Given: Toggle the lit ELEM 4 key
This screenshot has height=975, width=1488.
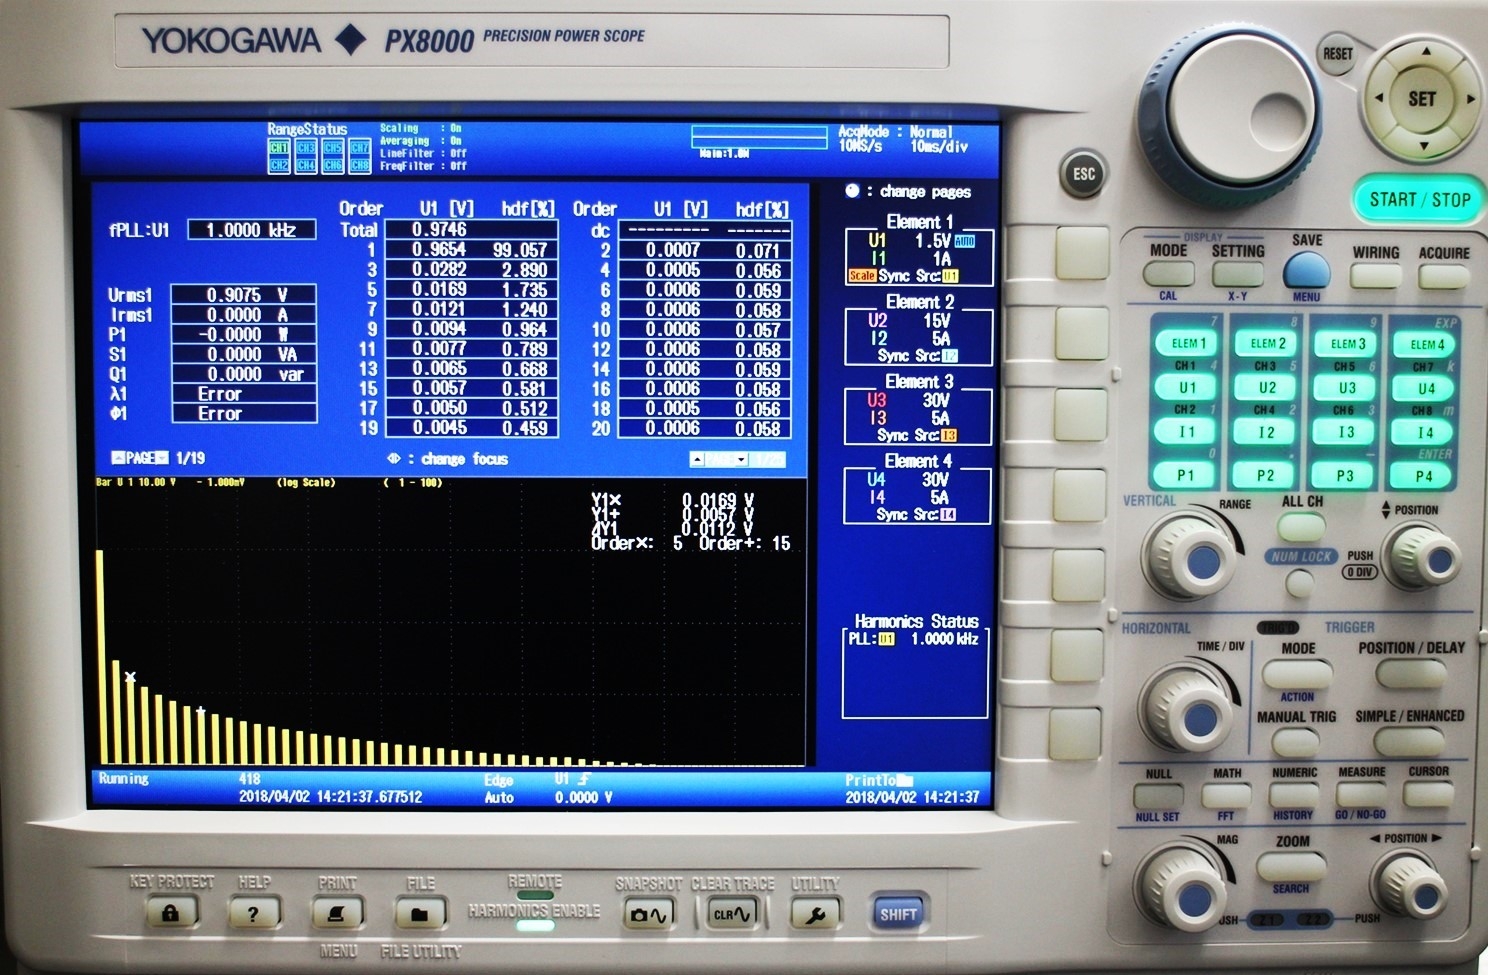Looking at the screenshot, I should click(x=1427, y=345).
